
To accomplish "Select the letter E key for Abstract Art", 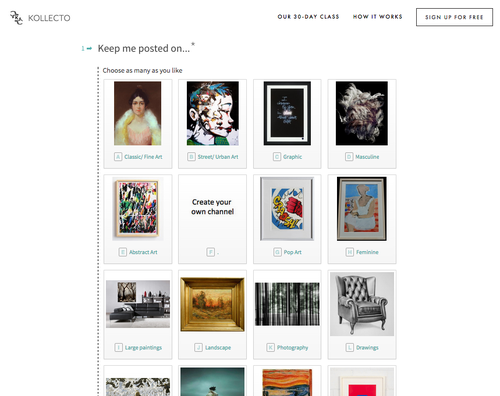I will (123, 252).
